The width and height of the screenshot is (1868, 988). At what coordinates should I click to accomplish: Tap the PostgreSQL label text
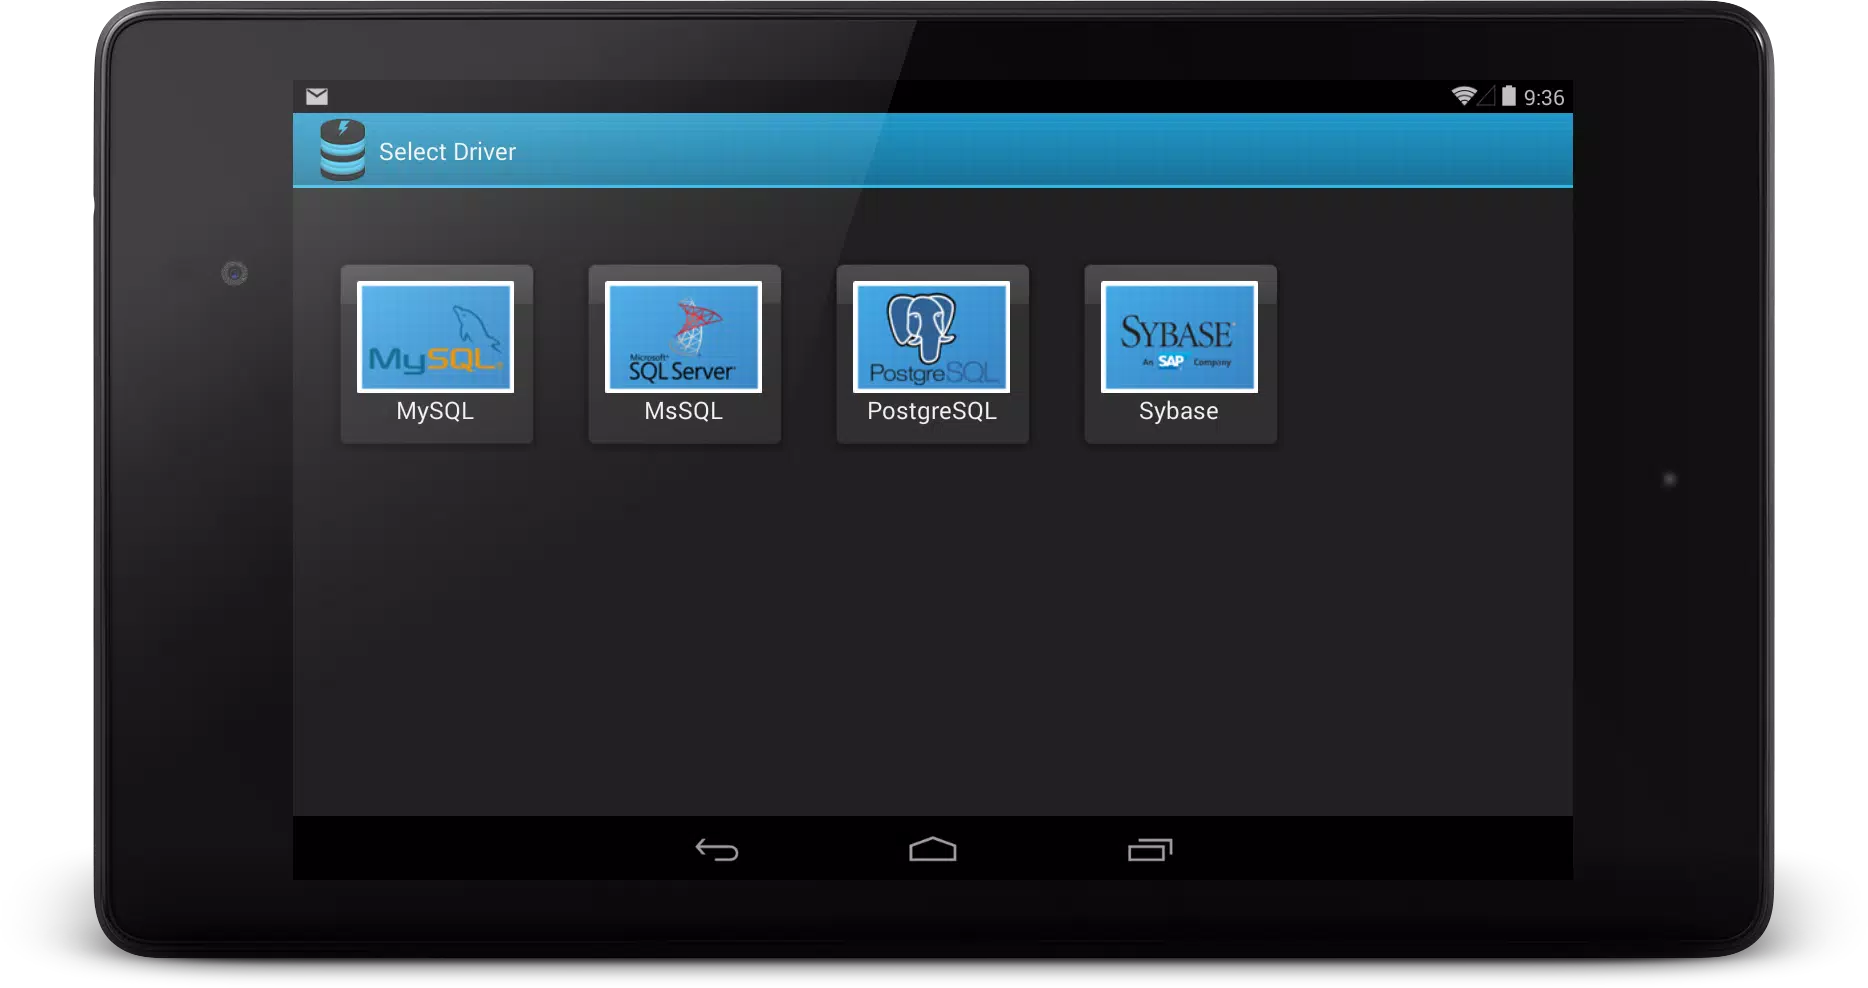pos(932,411)
